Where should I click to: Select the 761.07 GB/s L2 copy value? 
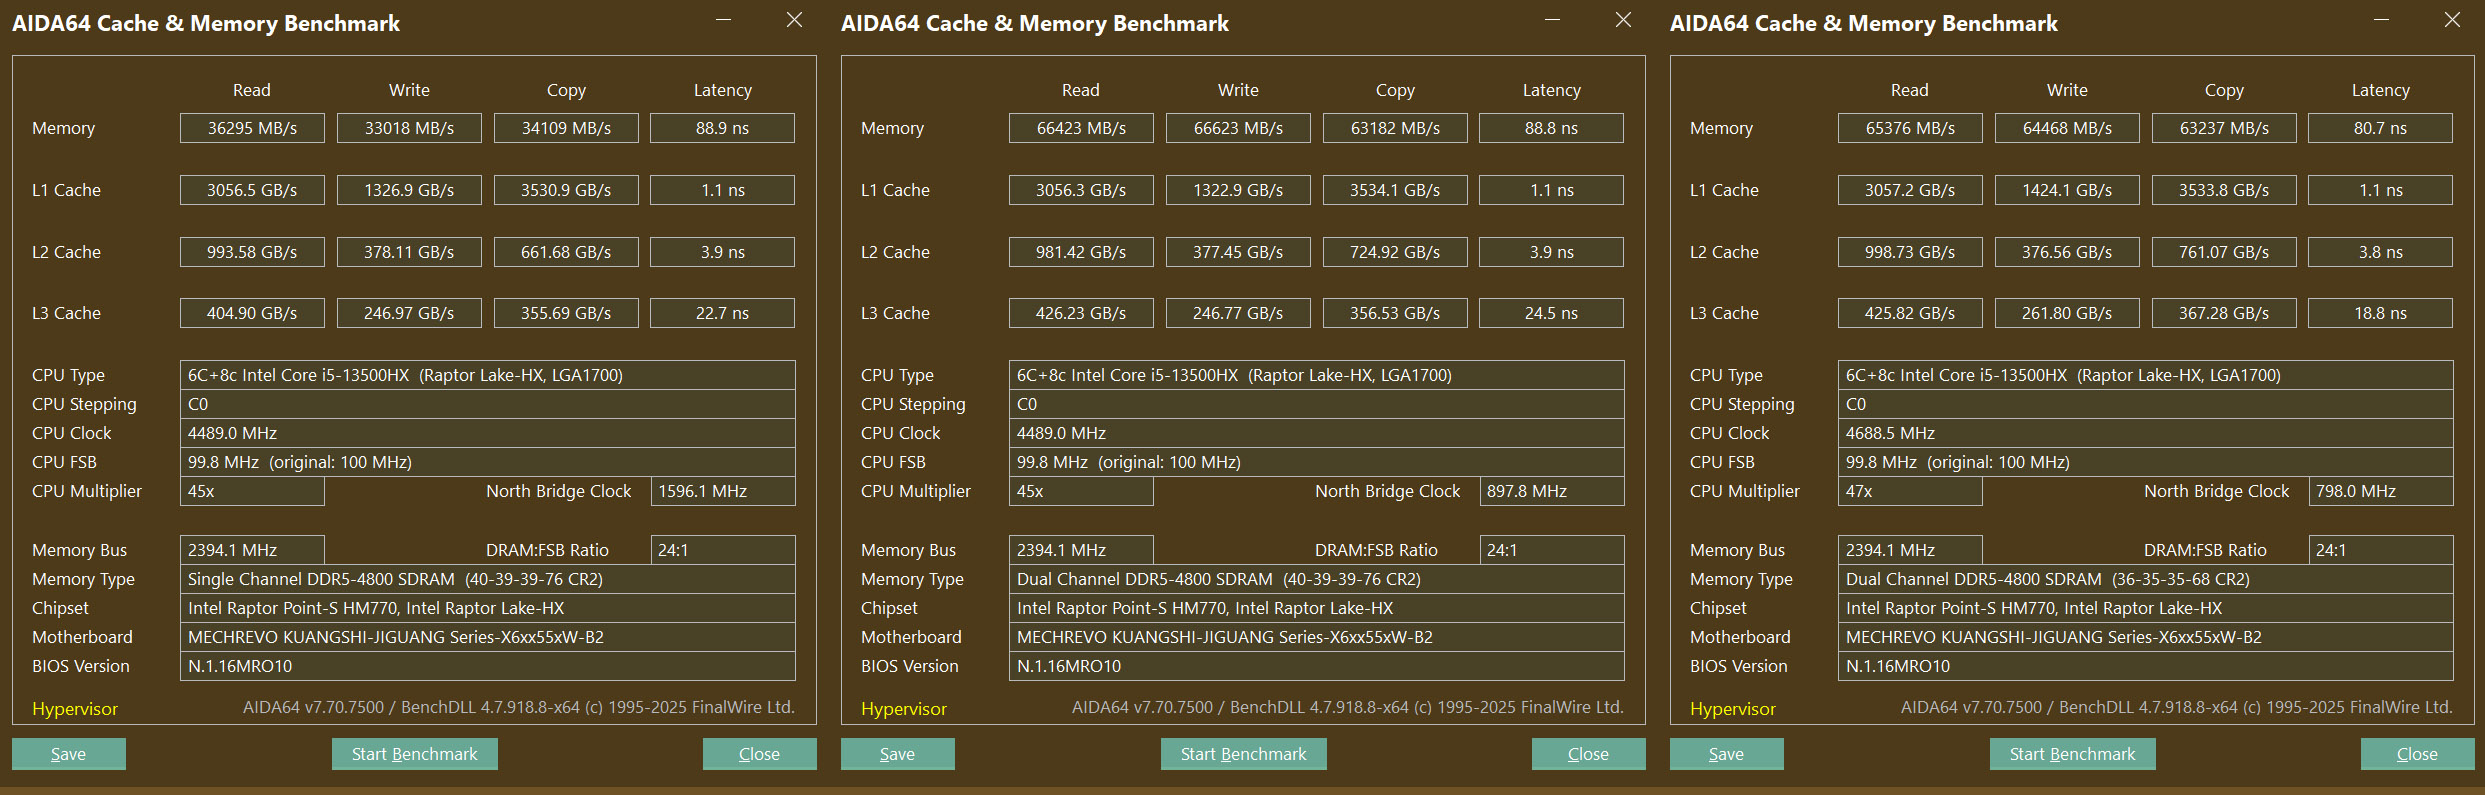[2224, 252]
